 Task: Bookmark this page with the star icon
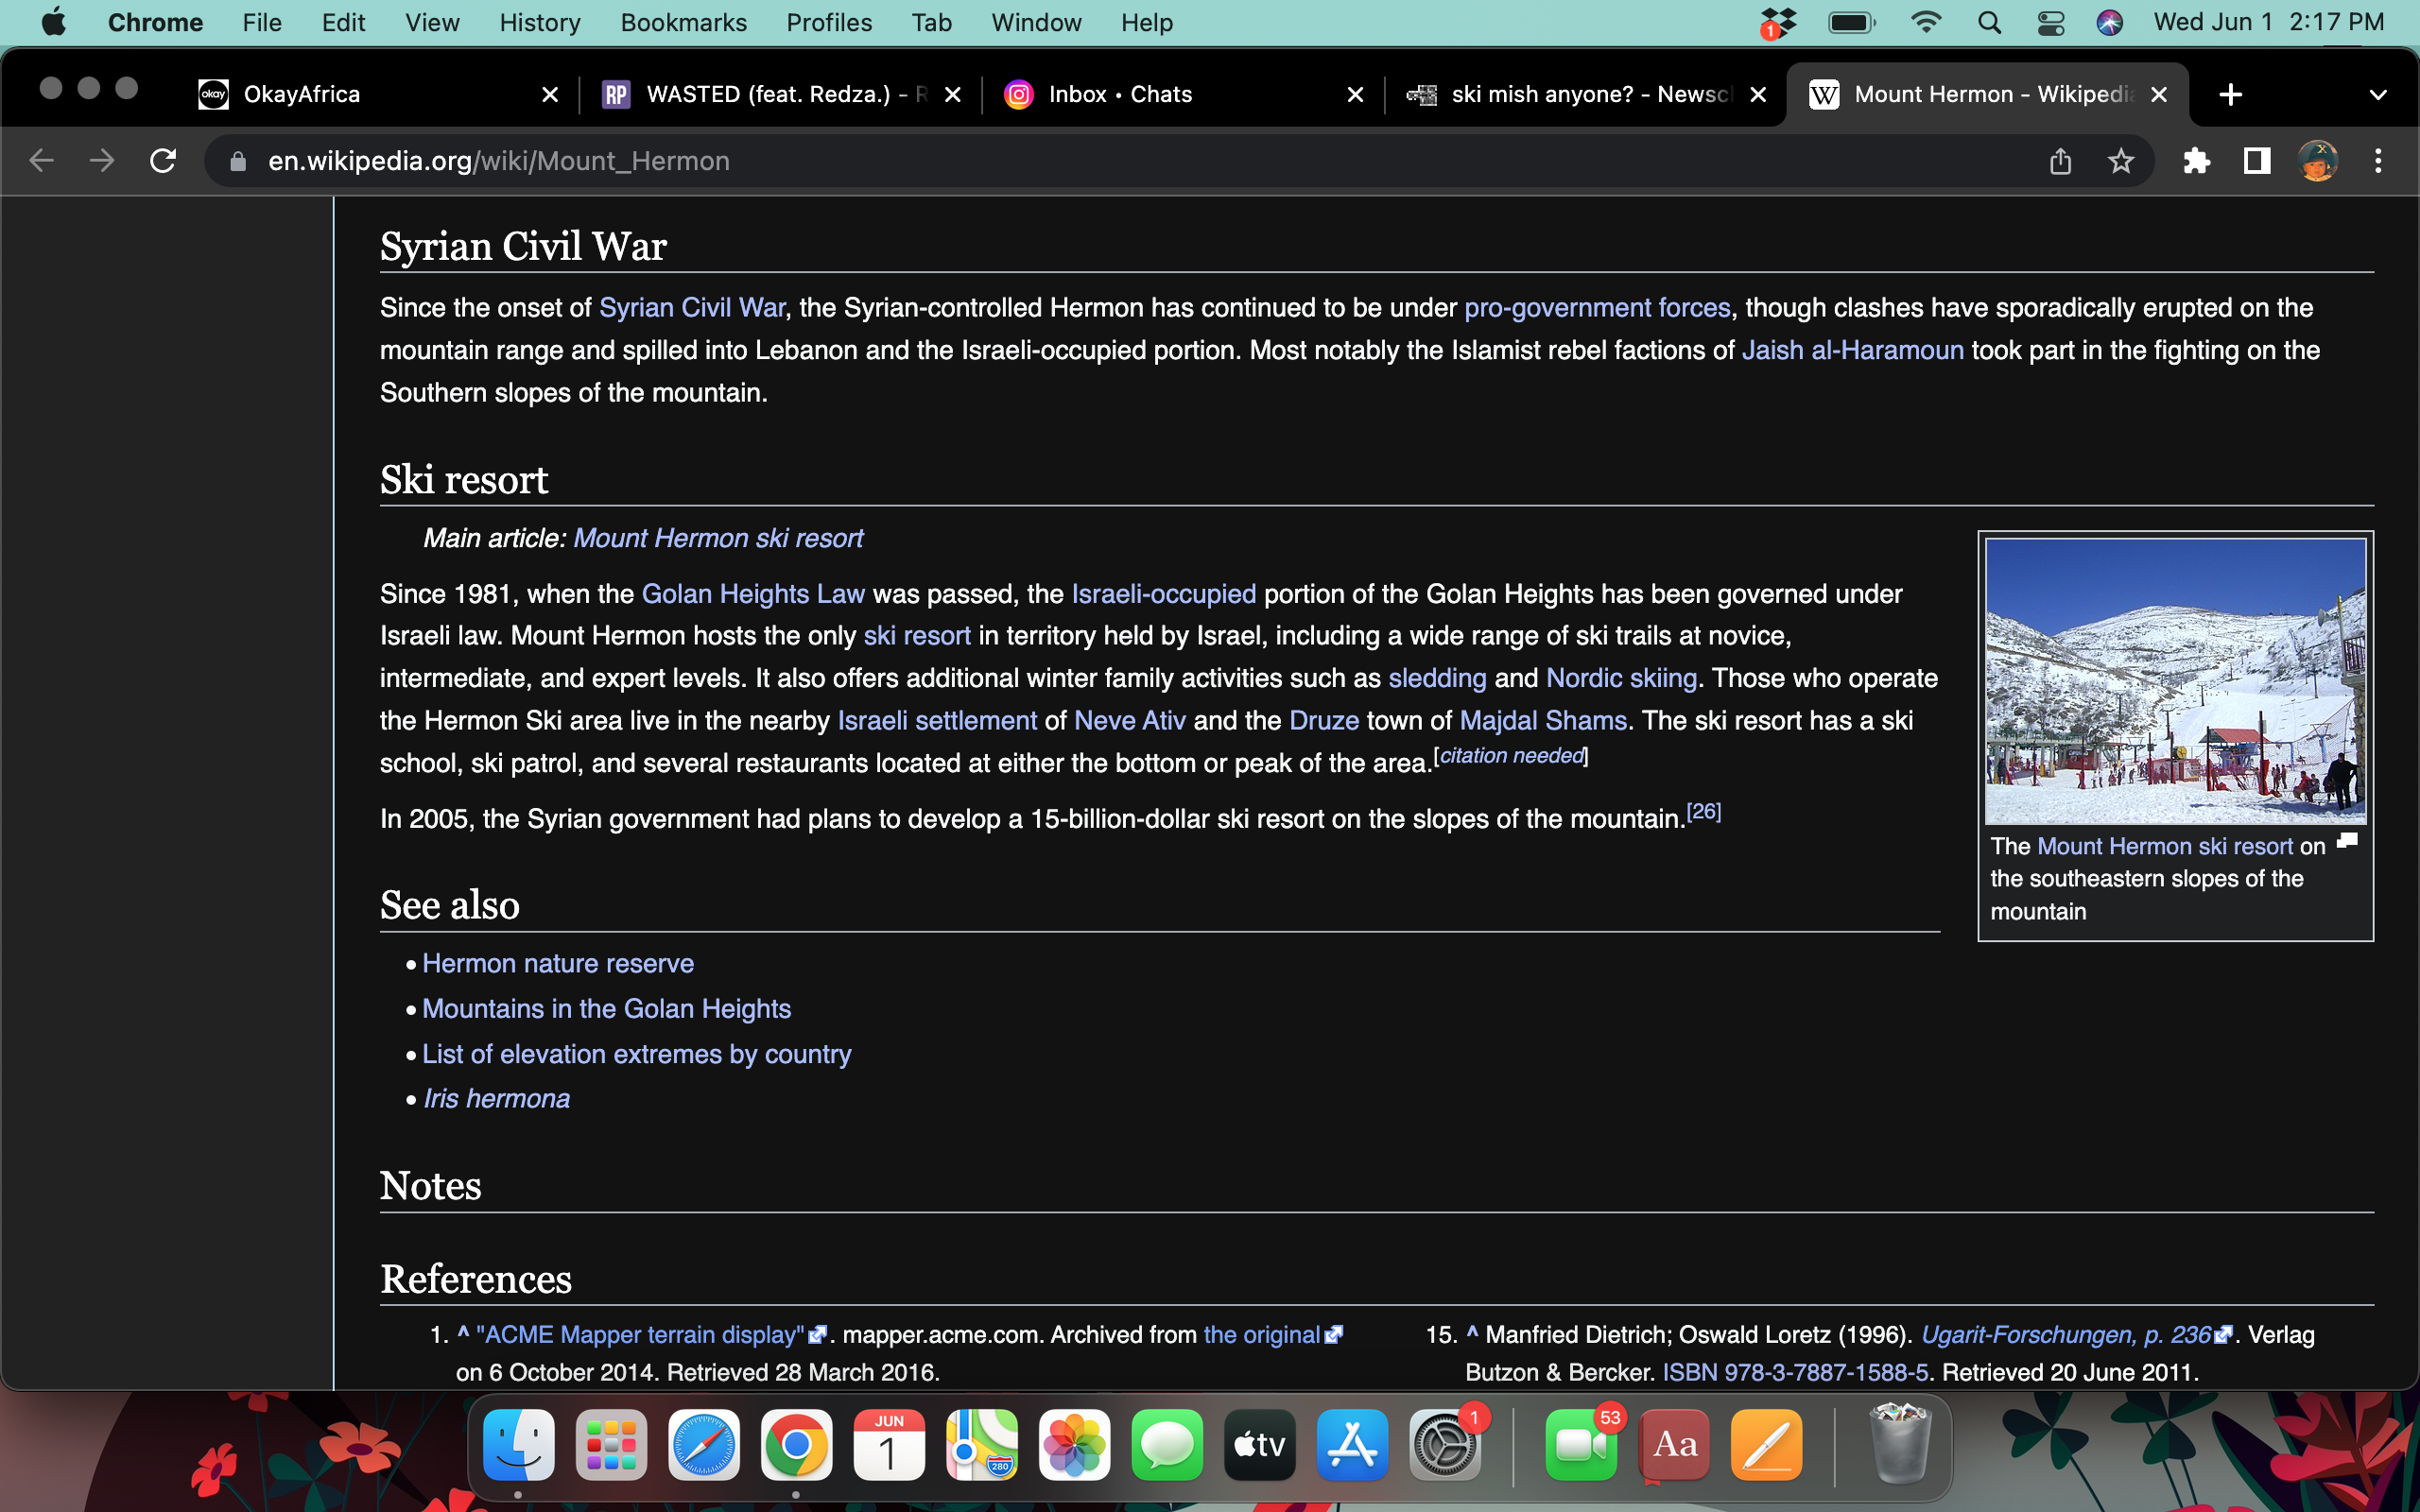pos(2120,161)
